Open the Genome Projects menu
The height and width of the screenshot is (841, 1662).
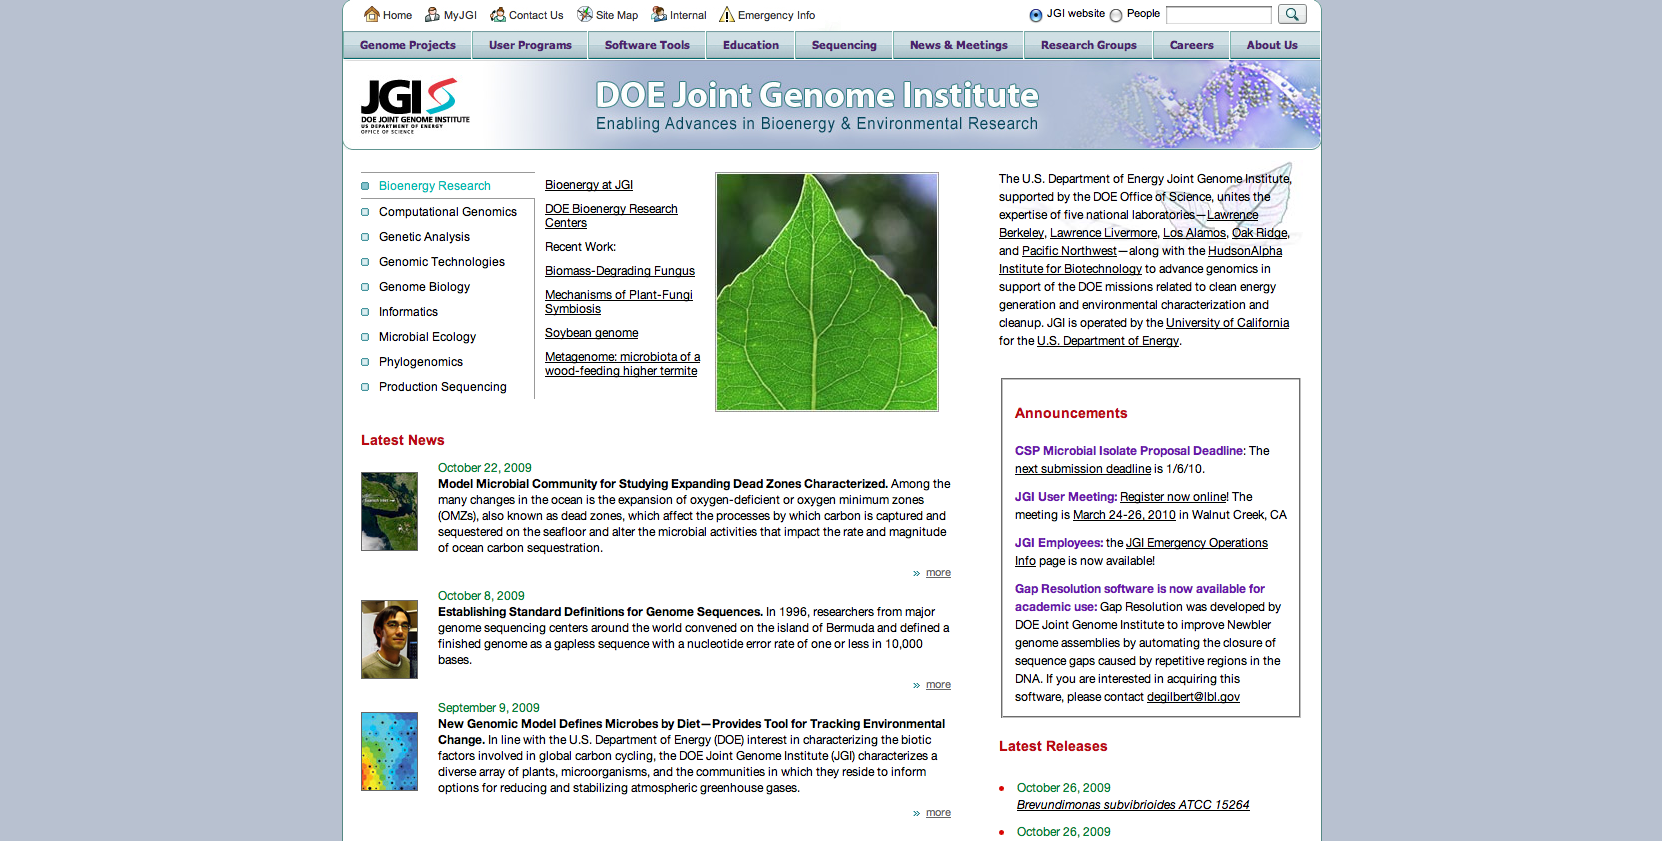click(x=408, y=45)
